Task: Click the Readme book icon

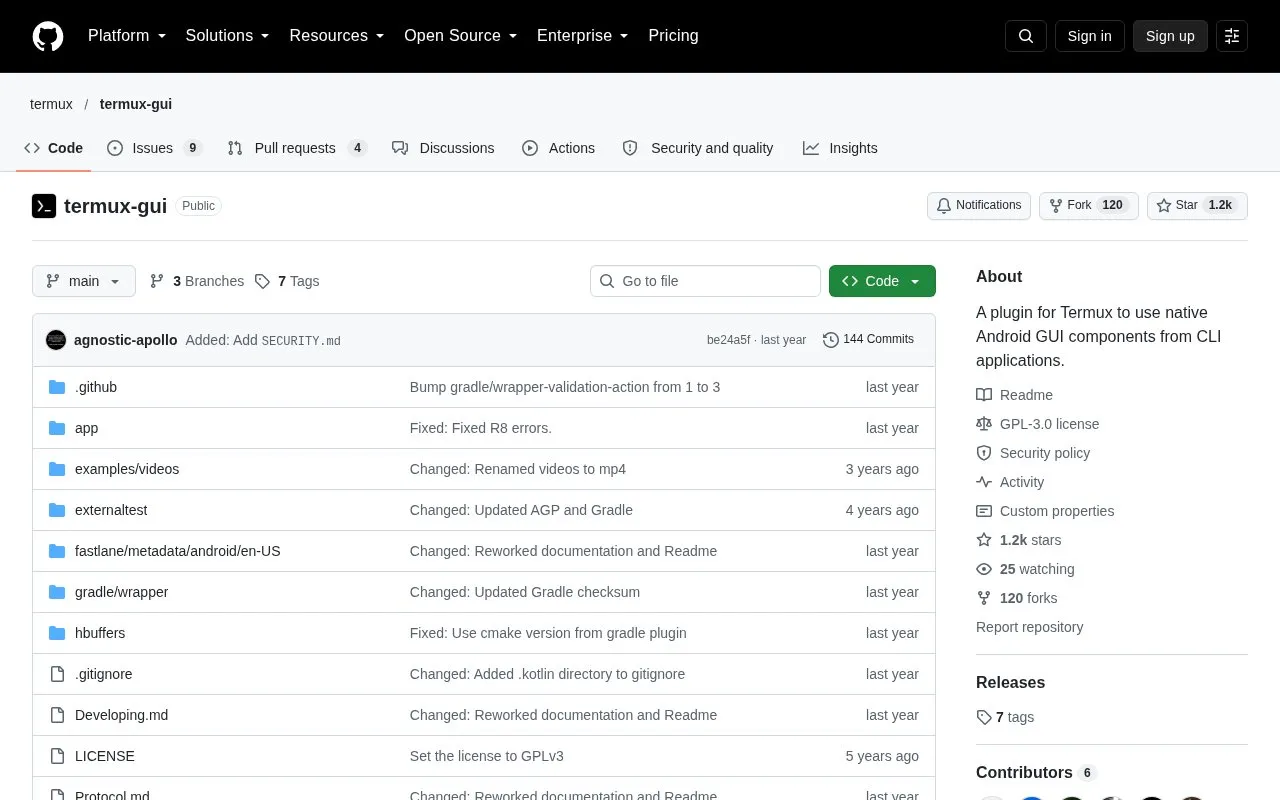Action: [984, 395]
